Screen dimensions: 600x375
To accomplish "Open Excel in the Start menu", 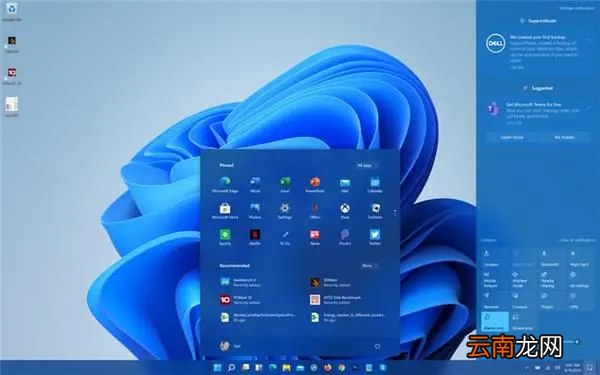I will [x=285, y=184].
